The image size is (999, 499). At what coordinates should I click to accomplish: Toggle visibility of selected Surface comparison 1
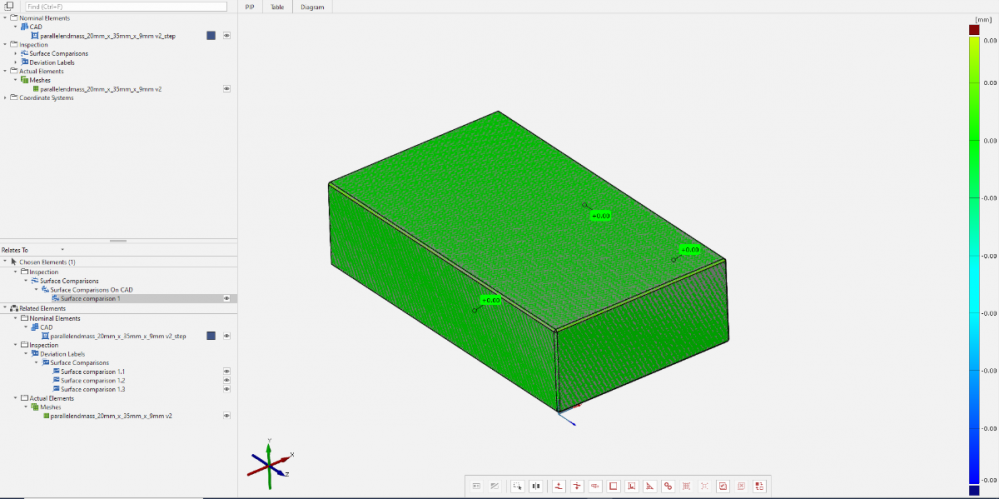[227, 298]
